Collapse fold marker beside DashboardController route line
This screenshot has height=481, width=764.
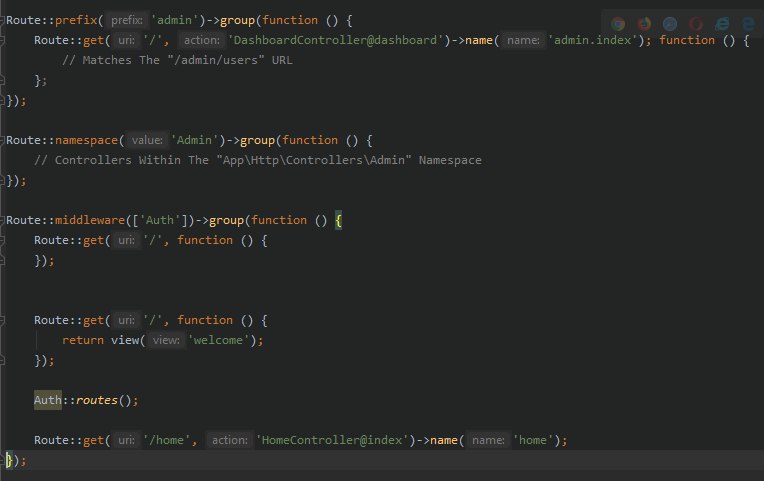click(2, 40)
